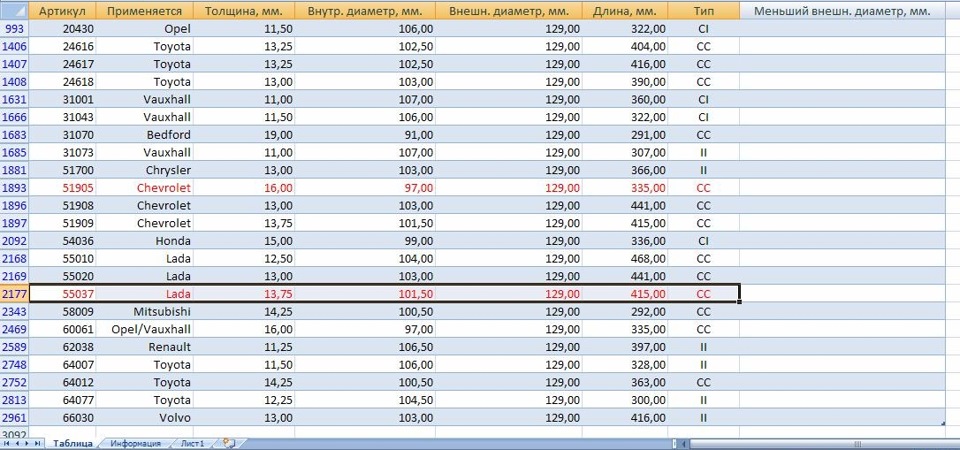Click the Внешн. диаметр, мм. column header
Image resolution: width=960 pixels, height=450 pixels.
(x=509, y=10)
